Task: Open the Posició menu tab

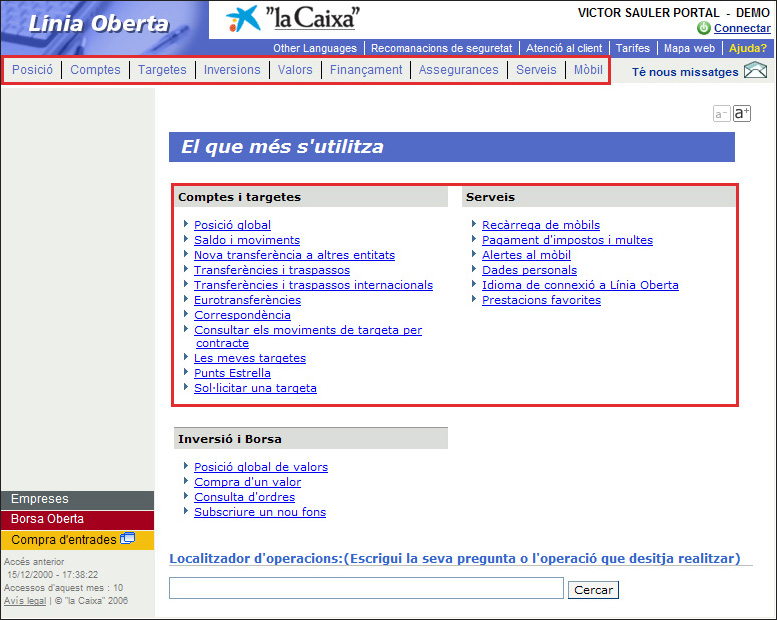Action: point(32,70)
